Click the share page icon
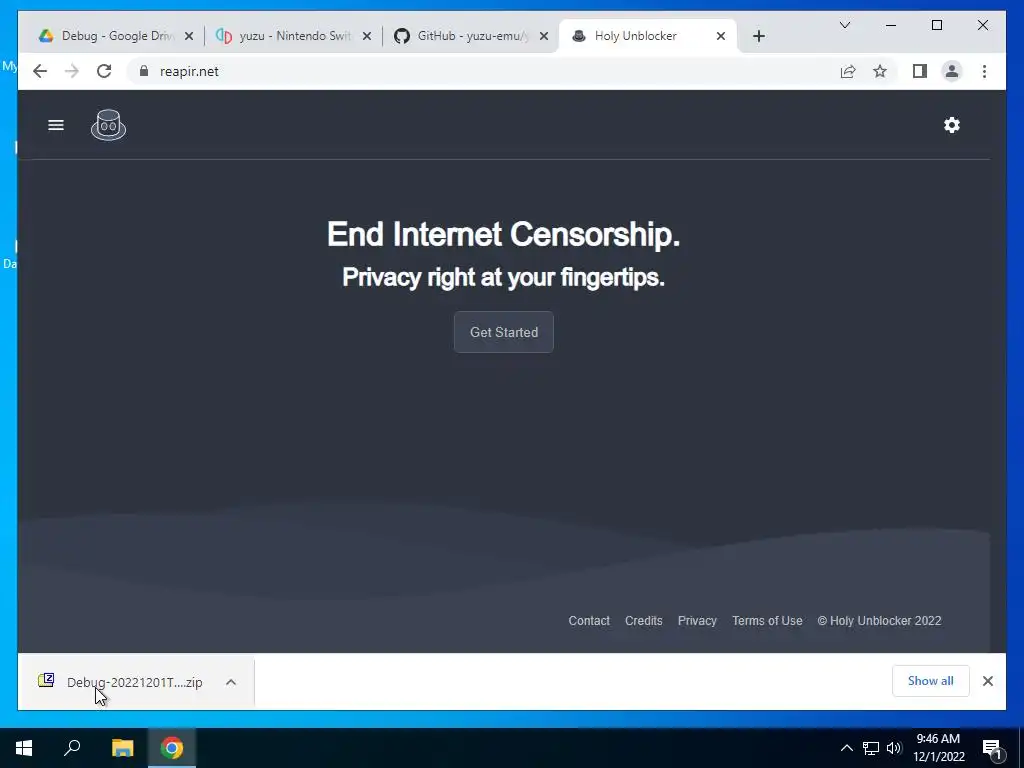Viewport: 1024px width, 768px height. [x=848, y=71]
